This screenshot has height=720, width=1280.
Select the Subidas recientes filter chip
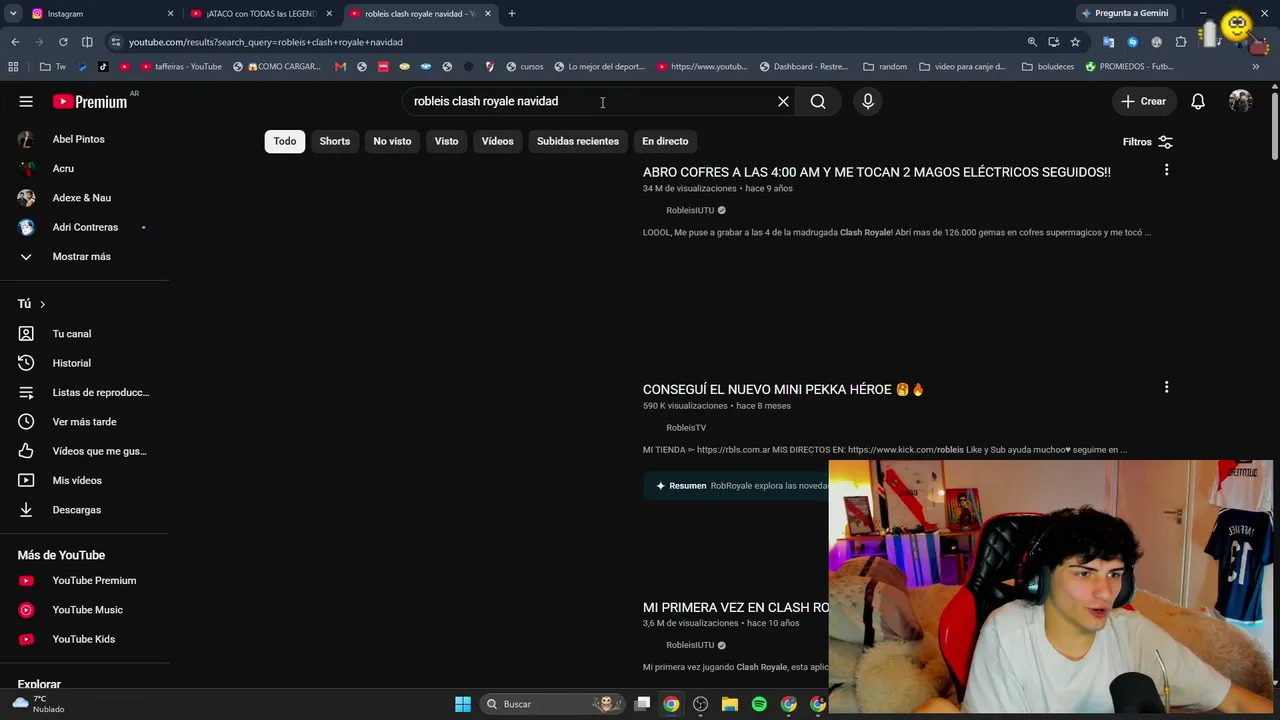click(x=578, y=141)
